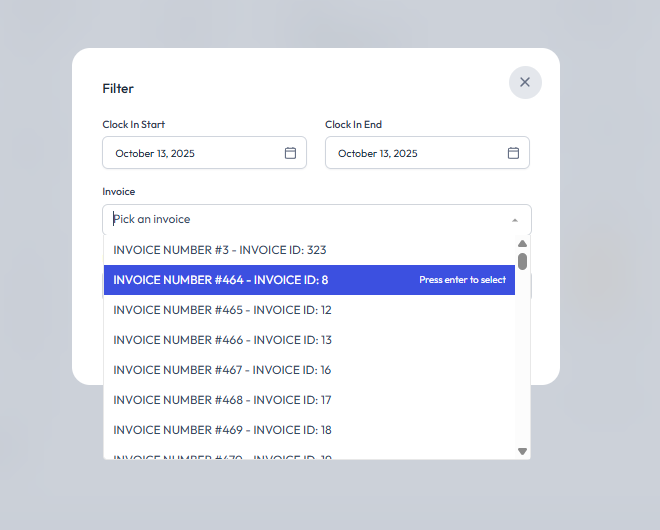Click the invoice list scroll-down arrow
This screenshot has width=660, height=530.
[x=522, y=451]
